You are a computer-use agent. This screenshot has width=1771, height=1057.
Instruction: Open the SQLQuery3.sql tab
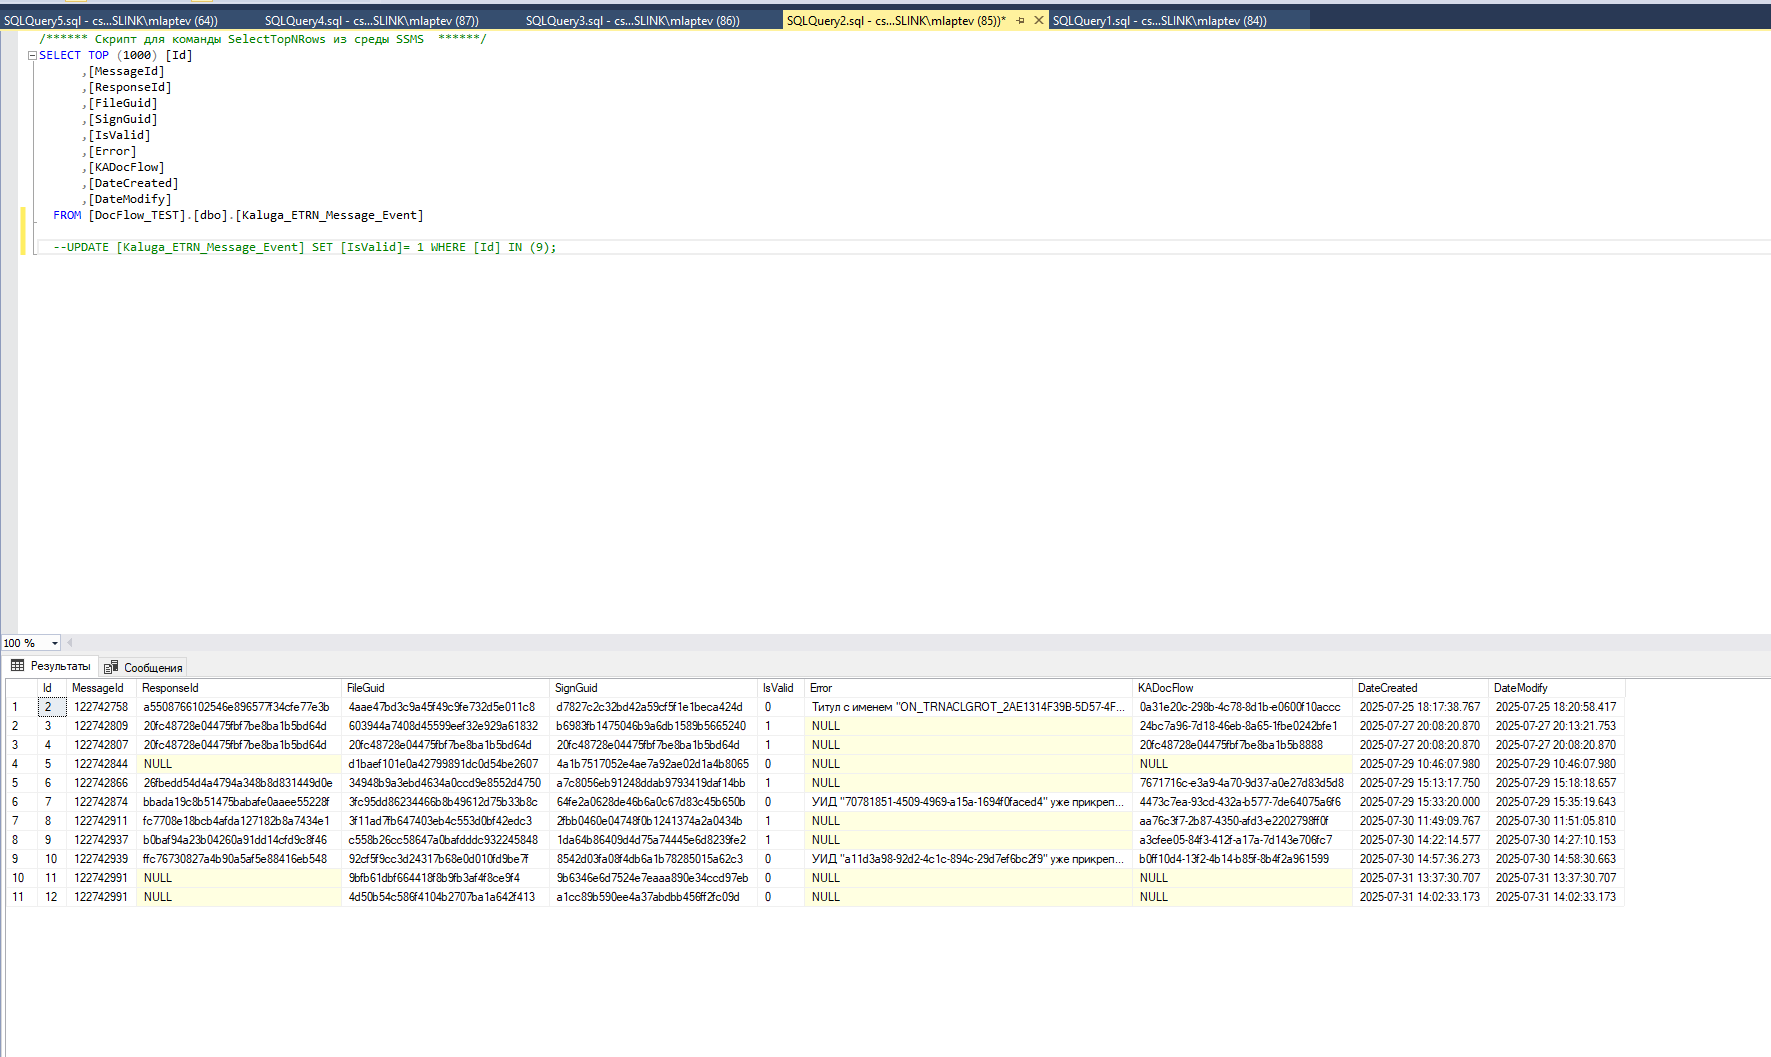633,20
